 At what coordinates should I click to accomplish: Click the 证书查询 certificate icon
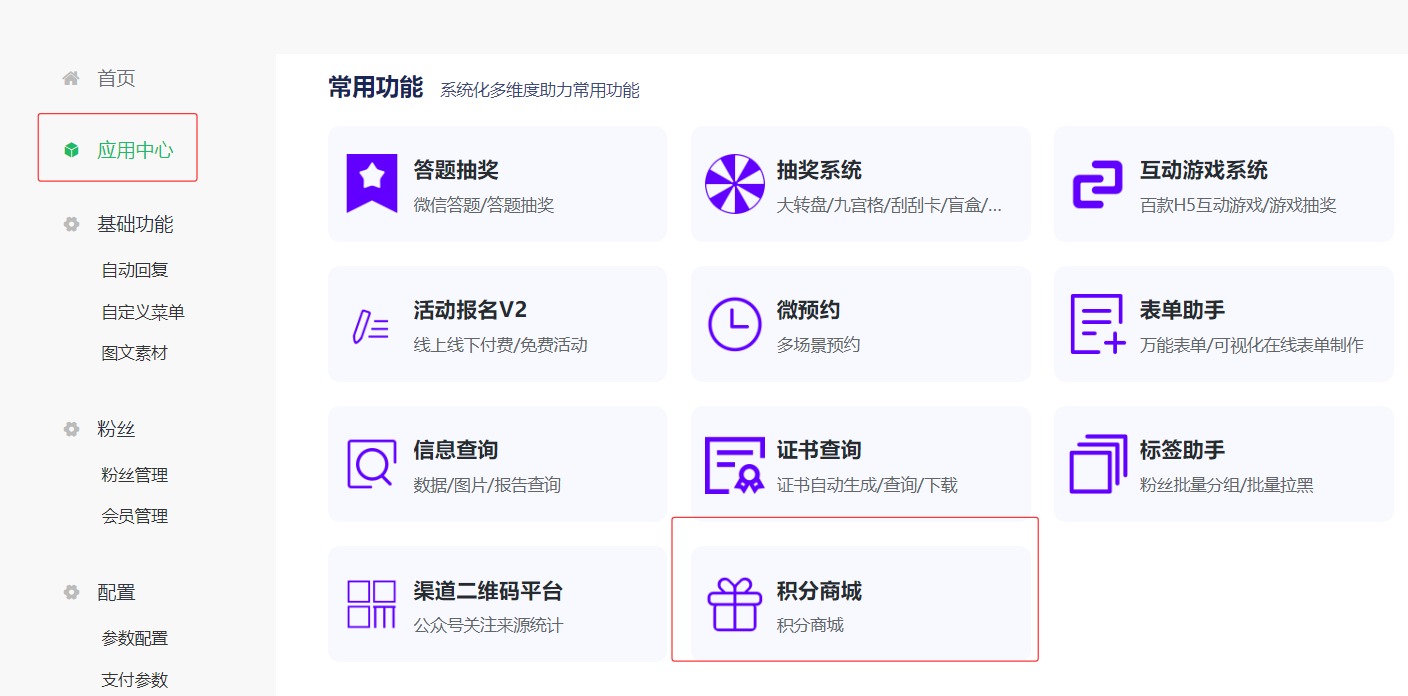(735, 465)
